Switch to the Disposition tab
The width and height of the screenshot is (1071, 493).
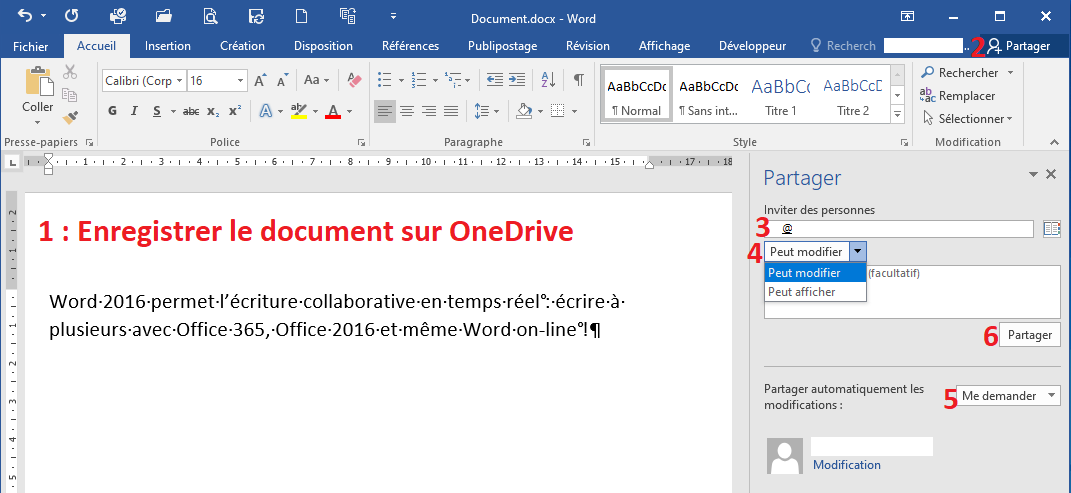[323, 46]
